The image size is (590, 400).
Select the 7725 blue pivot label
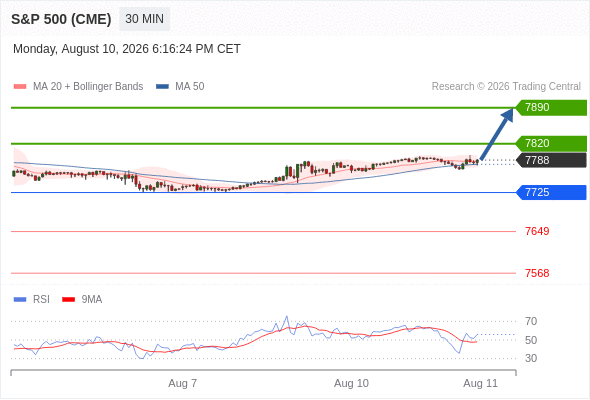tap(551, 192)
